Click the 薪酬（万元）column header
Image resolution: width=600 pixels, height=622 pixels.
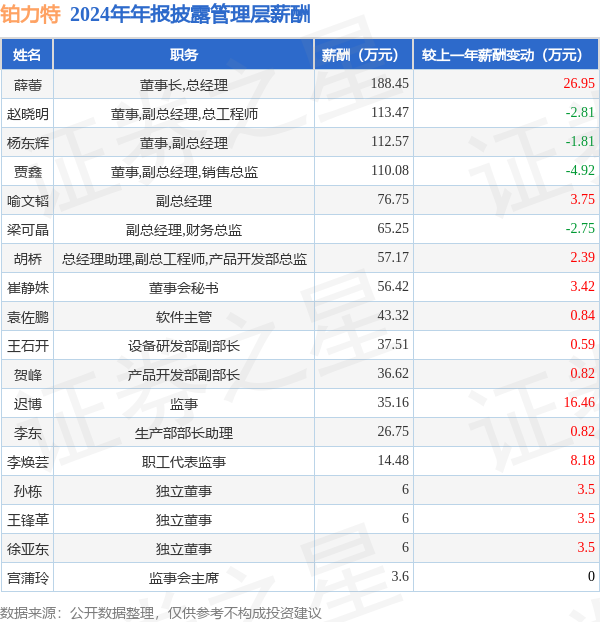point(364,54)
